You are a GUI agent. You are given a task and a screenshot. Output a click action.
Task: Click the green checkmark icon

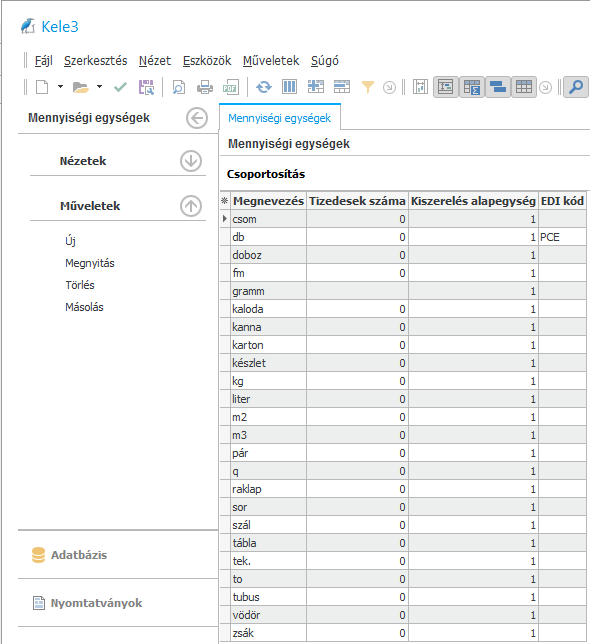point(120,87)
